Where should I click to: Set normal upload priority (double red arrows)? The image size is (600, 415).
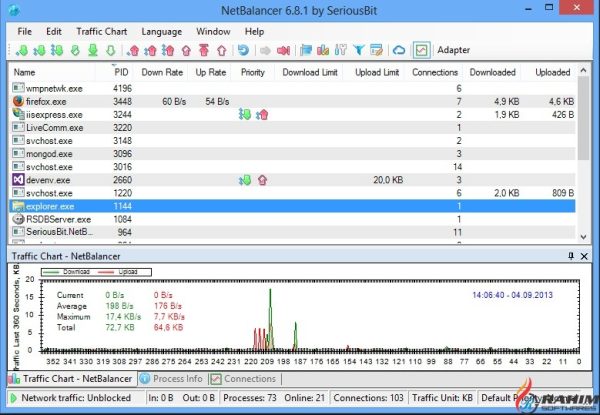(150, 50)
